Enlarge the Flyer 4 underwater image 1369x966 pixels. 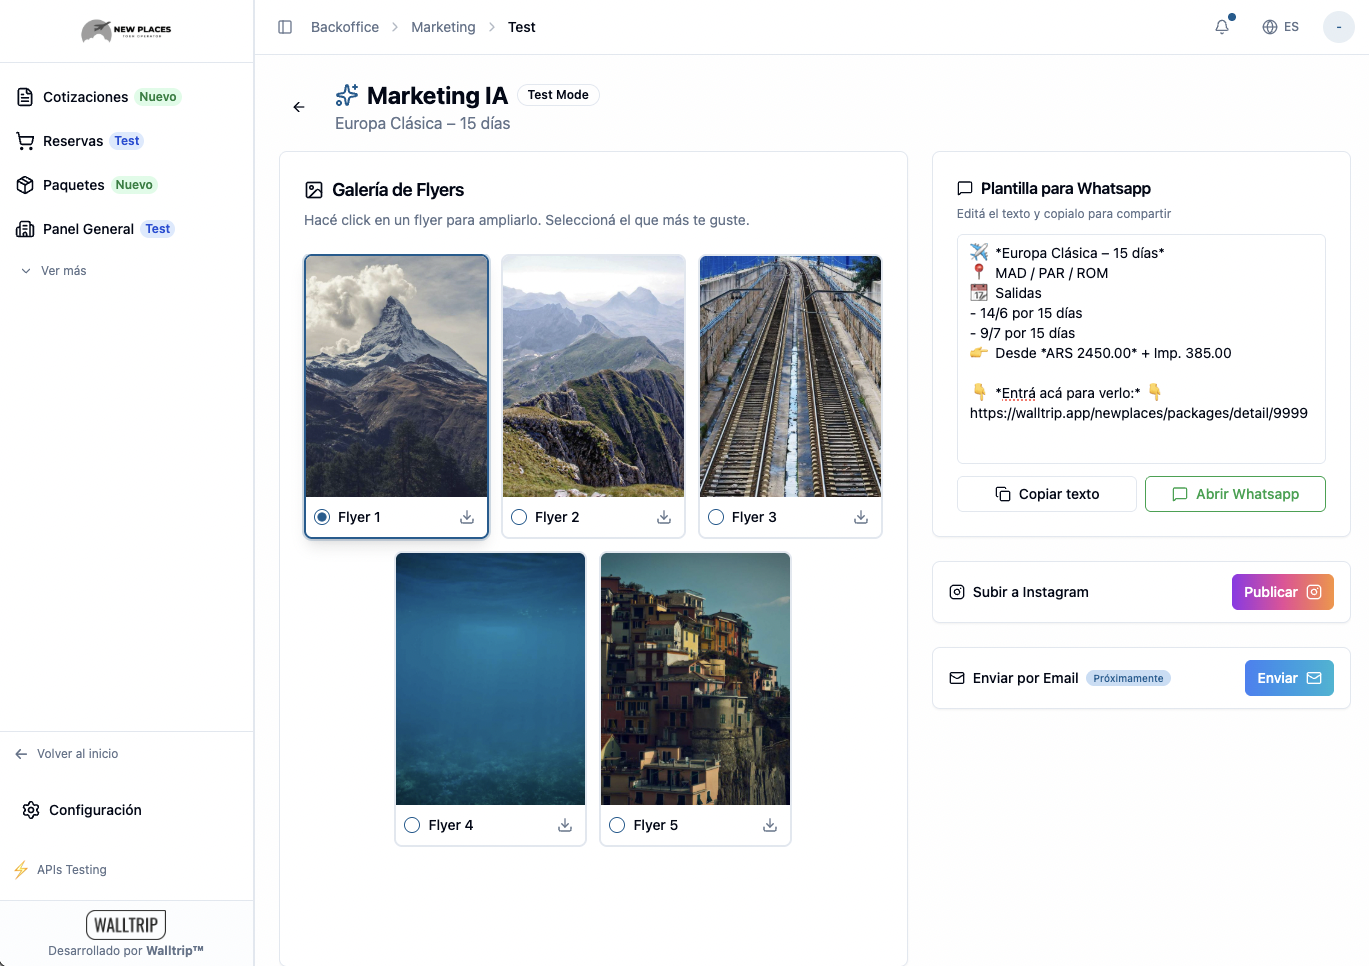tap(491, 679)
